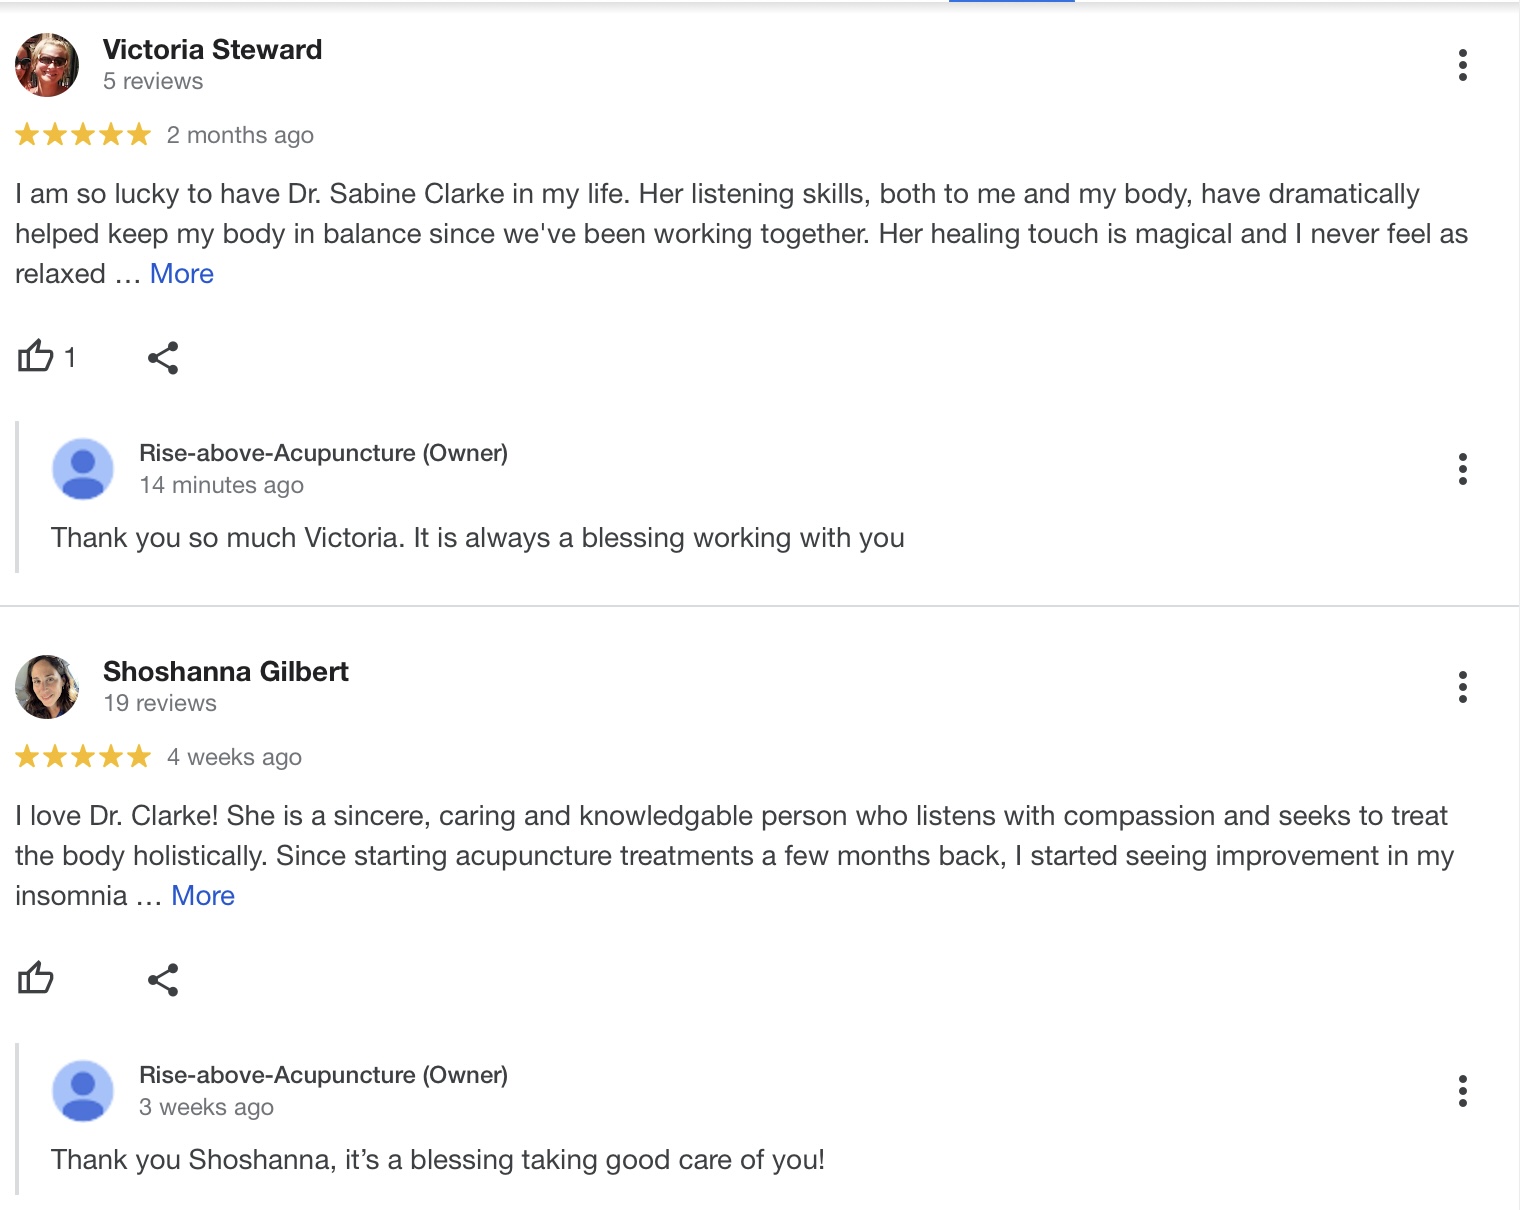Open Shoshanna Gilbert's profile picture
Screen dimensions: 1520x1210
(47, 687)
